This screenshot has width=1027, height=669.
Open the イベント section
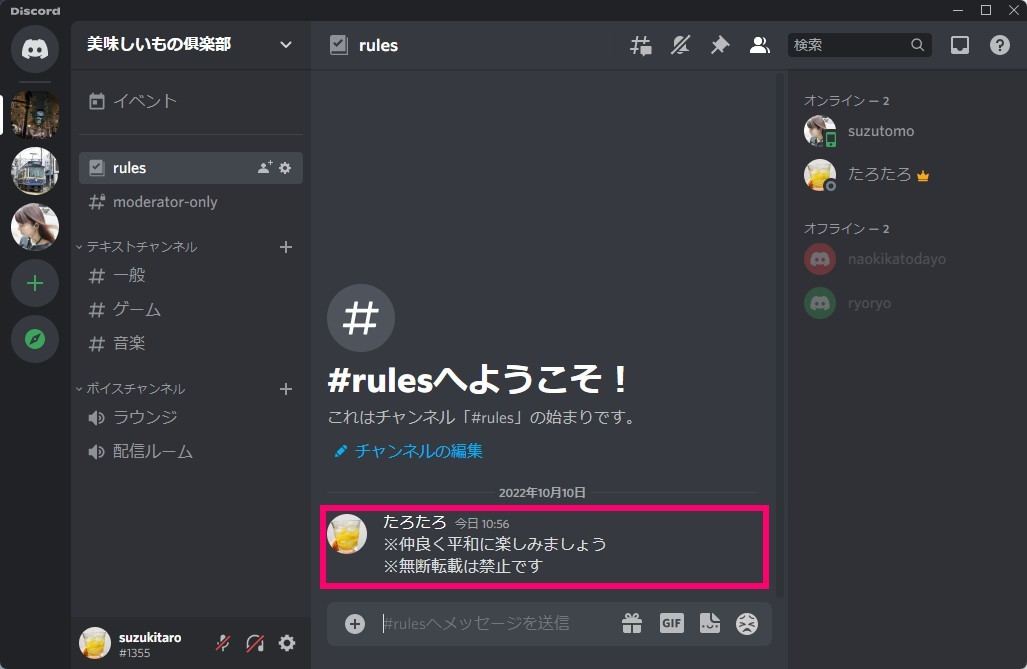click(143, 100)
